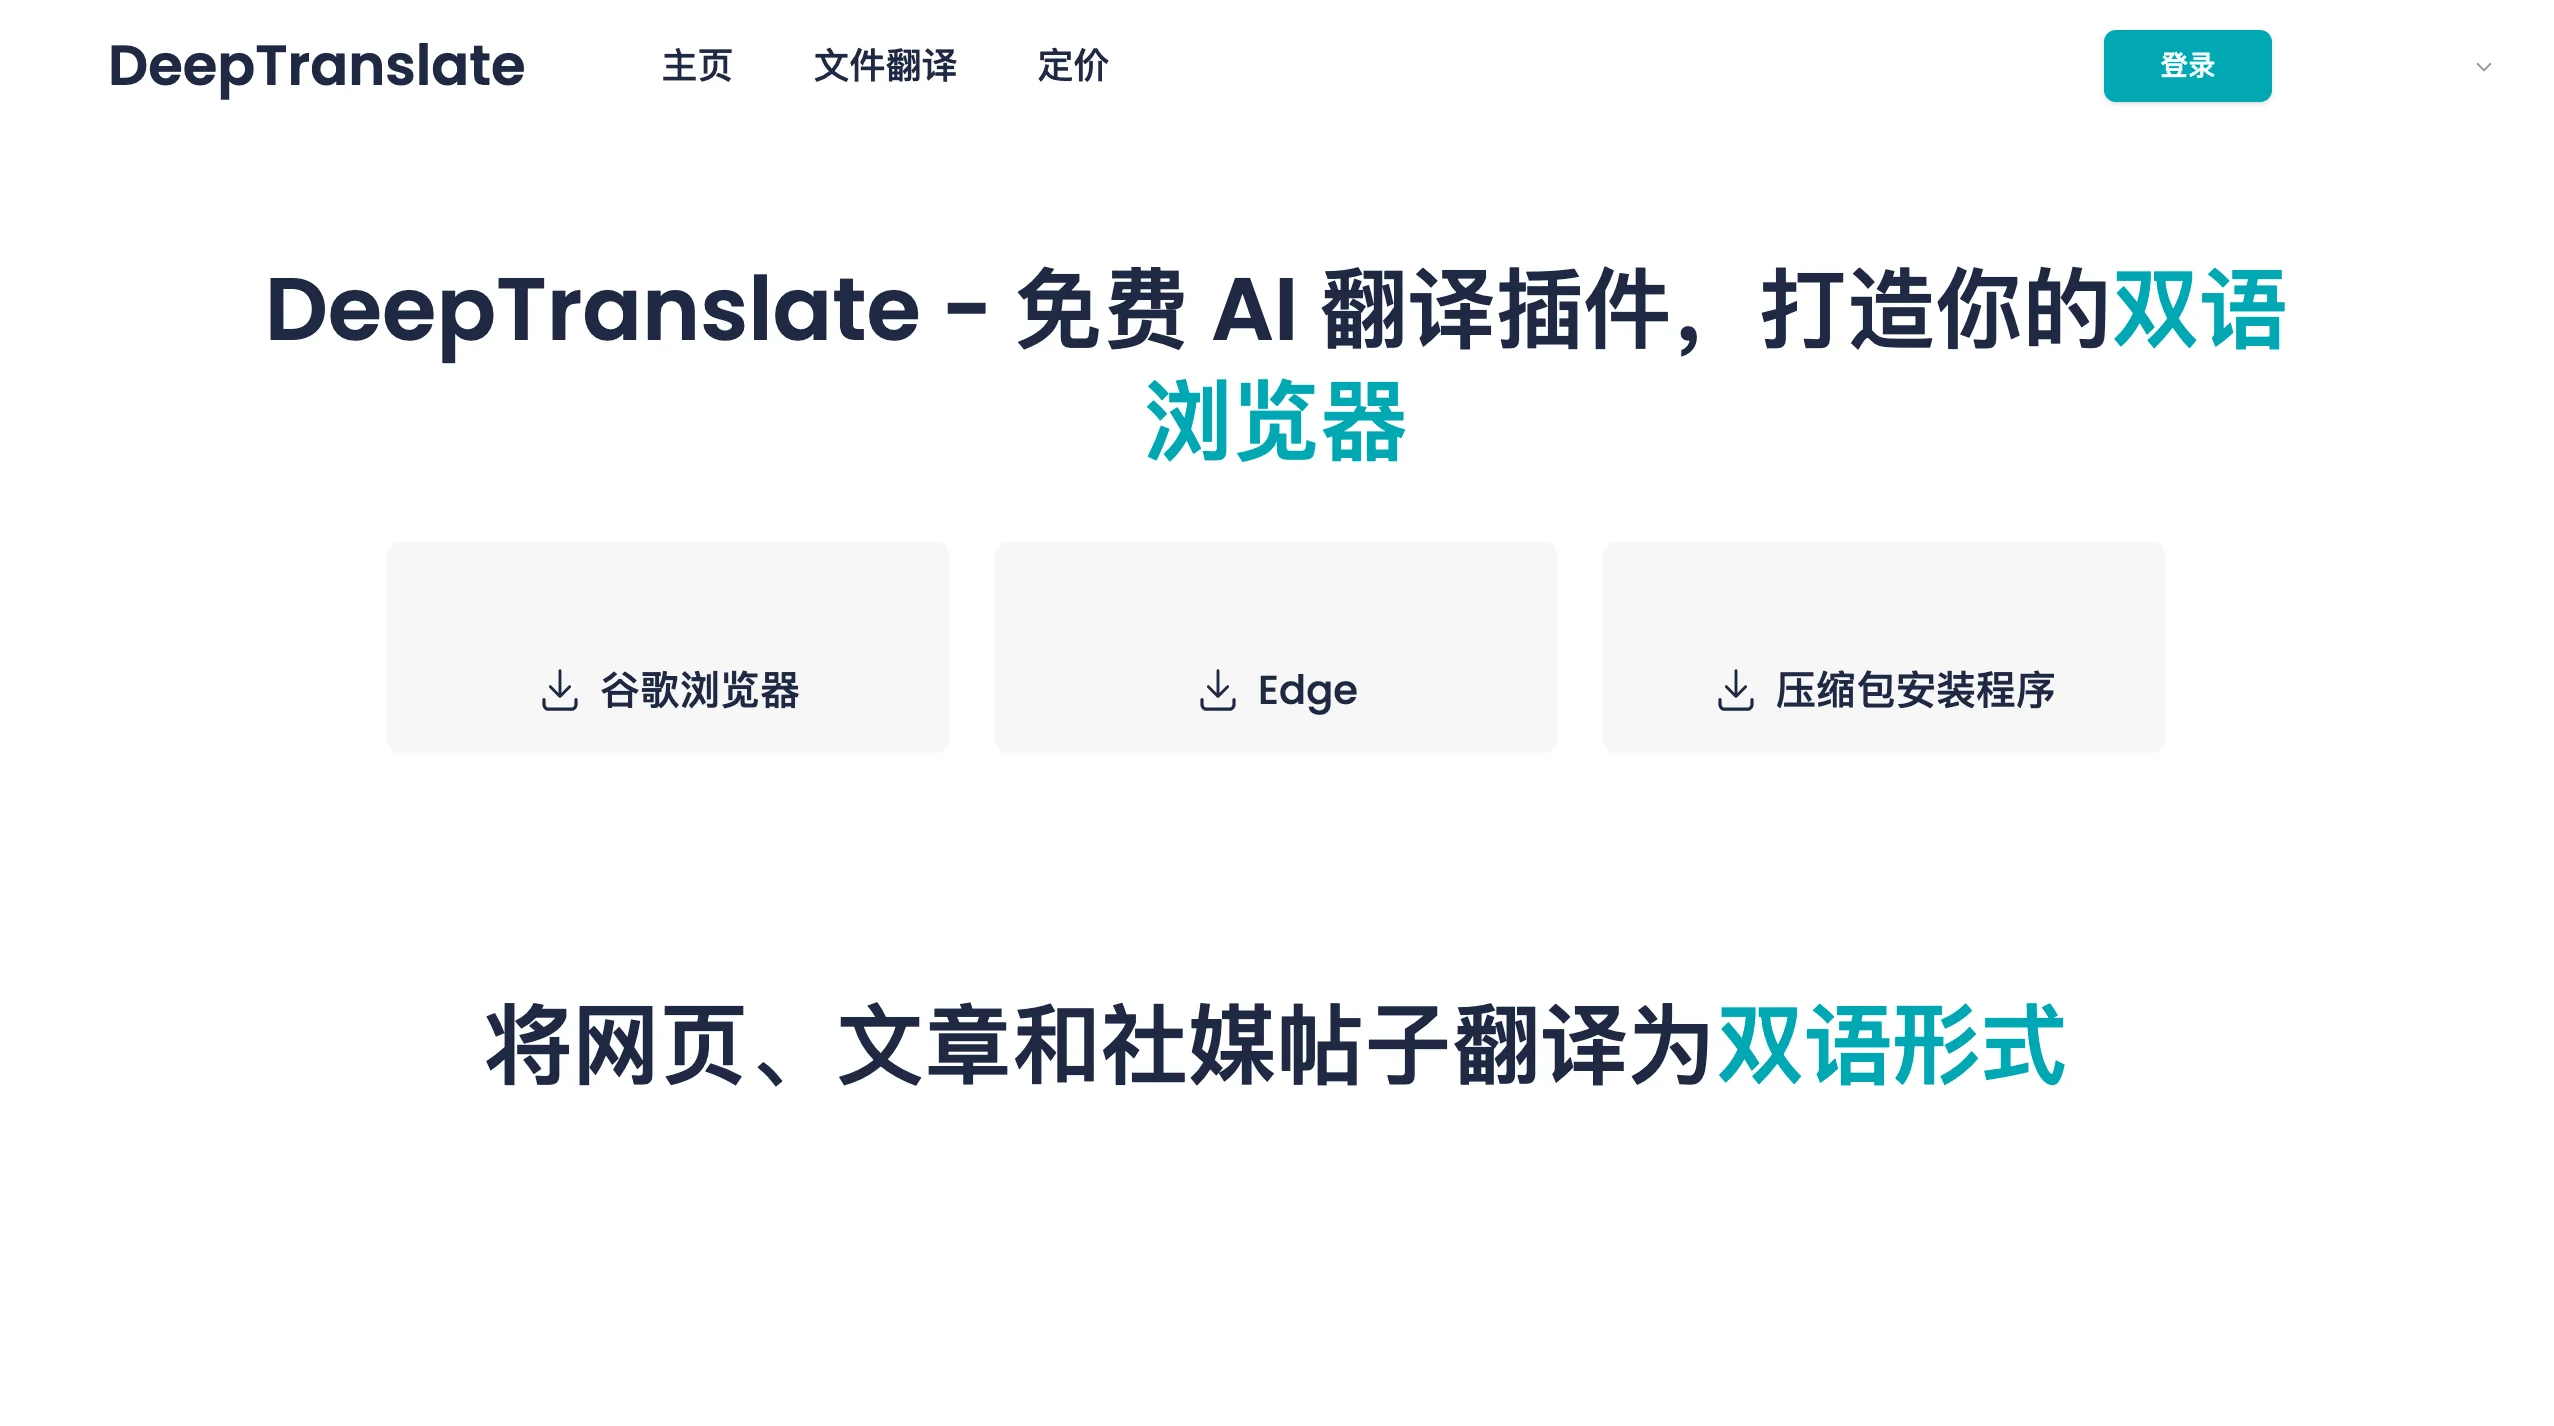Screen dimensions: 2554x1426
Task: Expand the language selector in the corner
Action: tap(2484, 66)
